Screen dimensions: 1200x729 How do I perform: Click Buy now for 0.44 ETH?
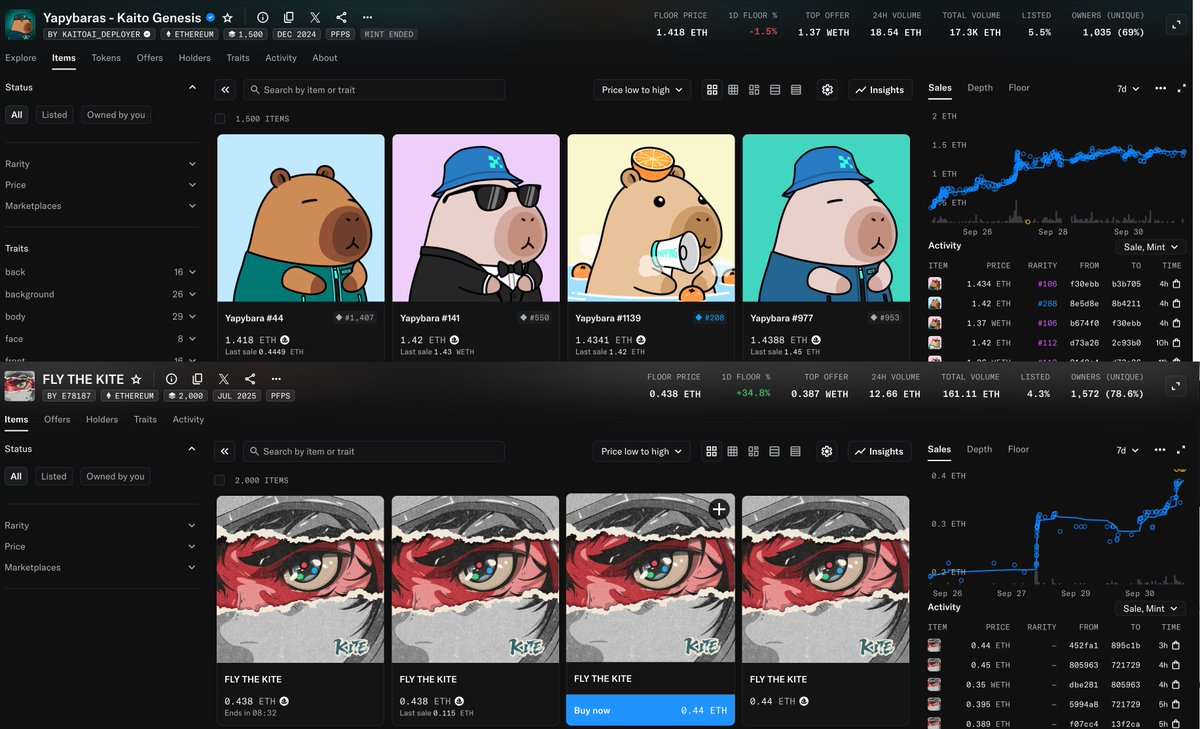coord(650,710)
